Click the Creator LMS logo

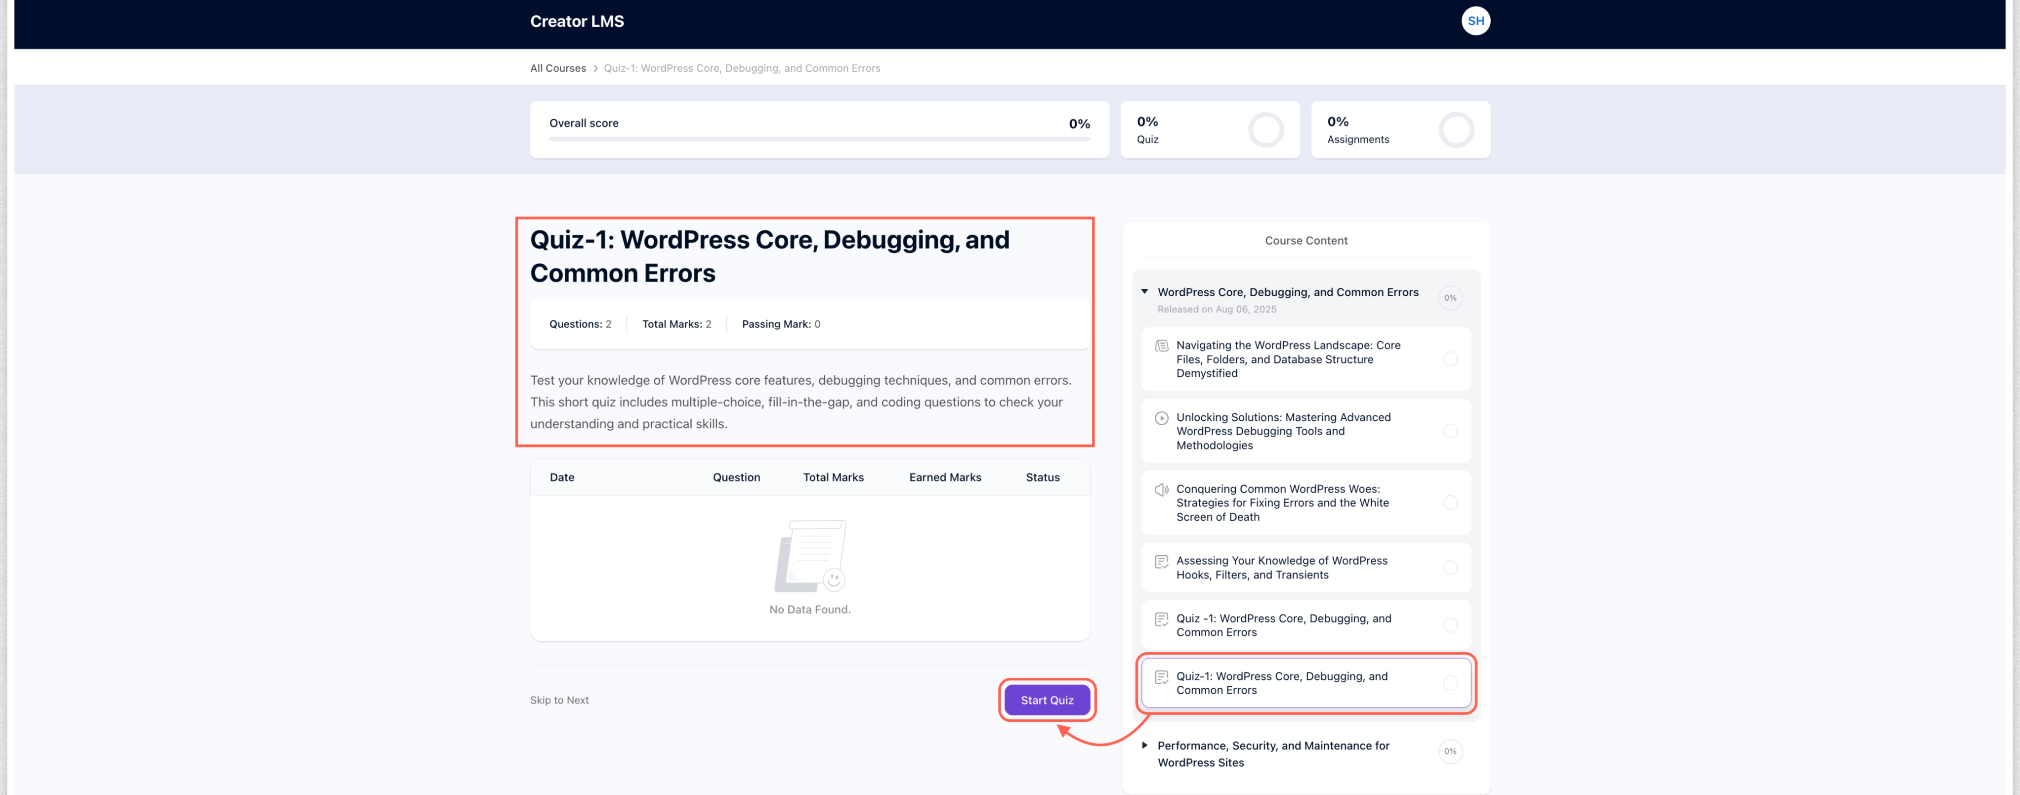[x=577, y=21]
